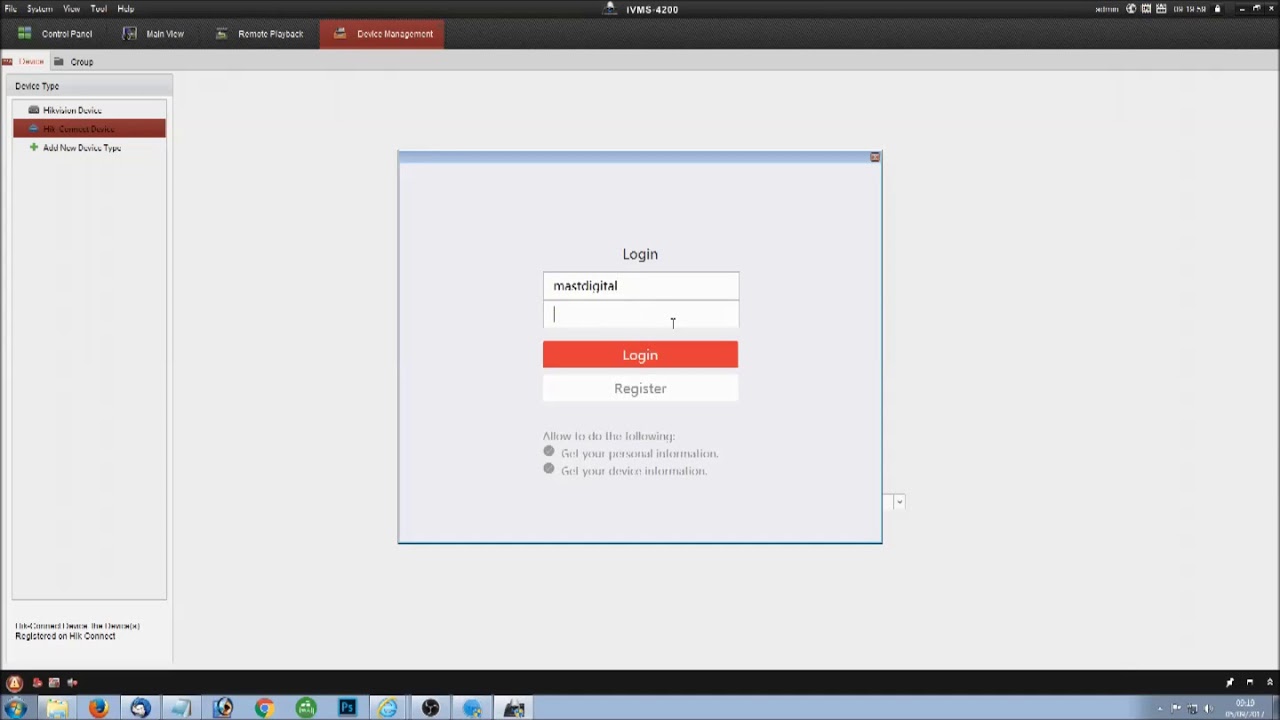
Task: Click the empty password field
Action: pyautogui.click(x=641, y=314)
